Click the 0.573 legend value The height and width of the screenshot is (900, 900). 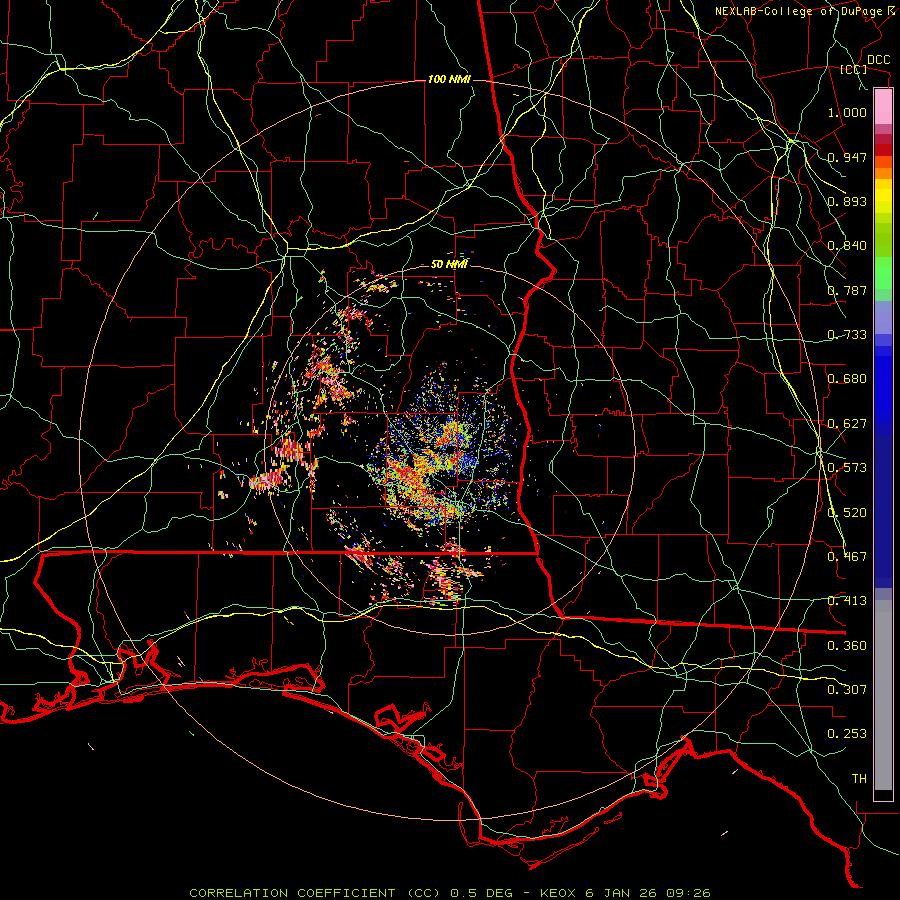tap(847, 468)
